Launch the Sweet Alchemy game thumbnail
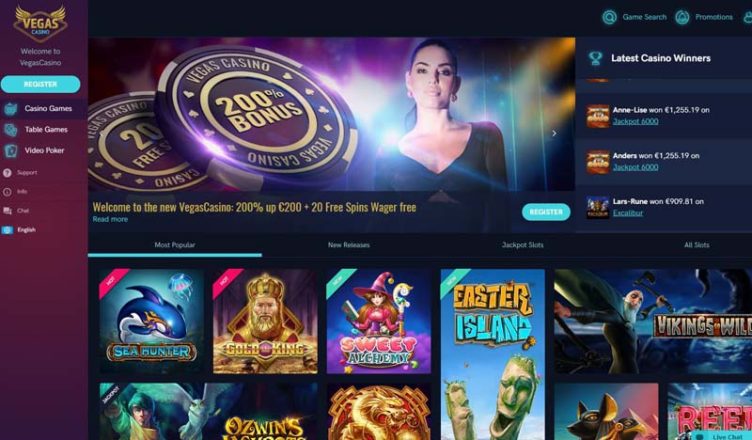This screenshot has height=440, width=752. 378,321
